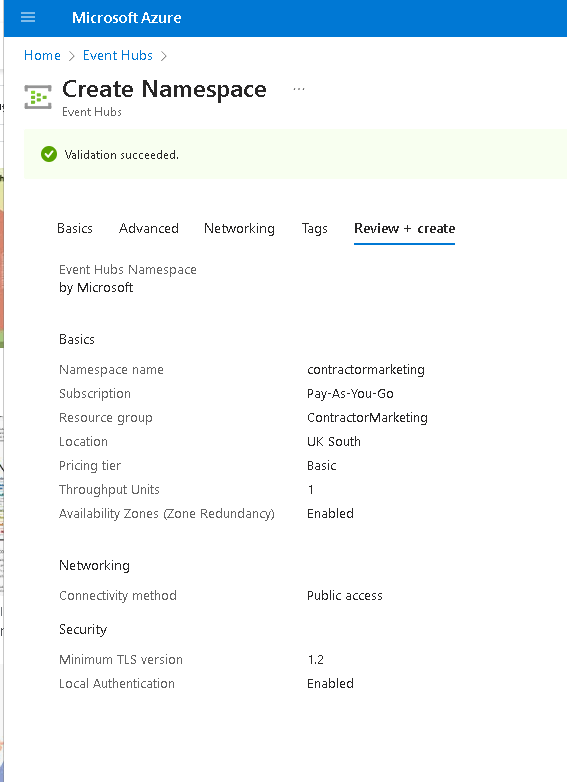Click the chevron after Home breadcrumb

72,56
